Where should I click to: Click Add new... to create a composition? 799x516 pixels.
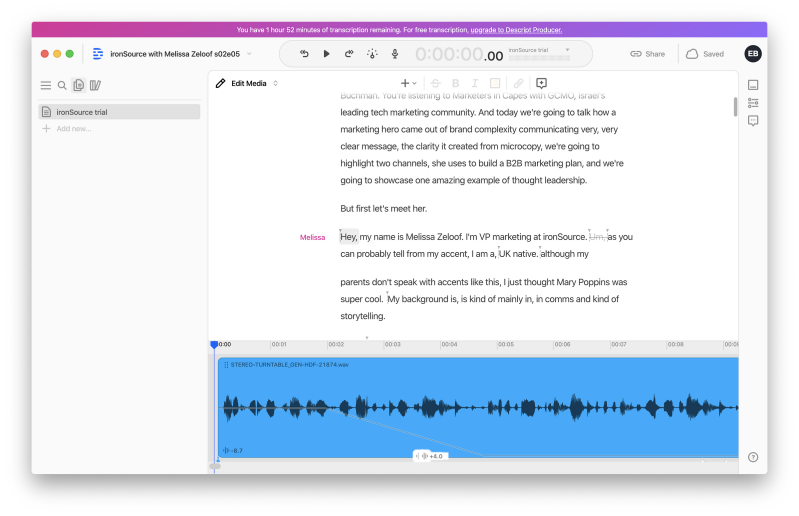pyautogui.click(x=74, y=128)
